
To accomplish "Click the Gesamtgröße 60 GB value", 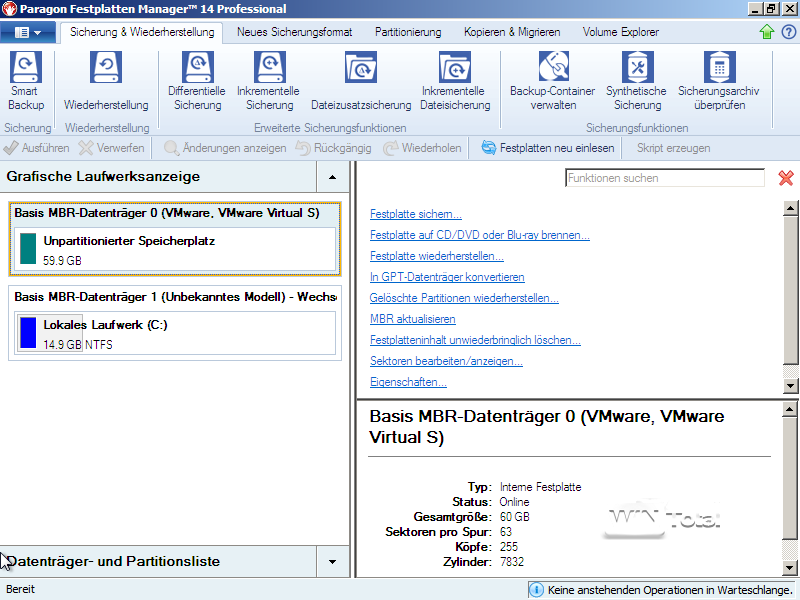I will pos(514,517).
